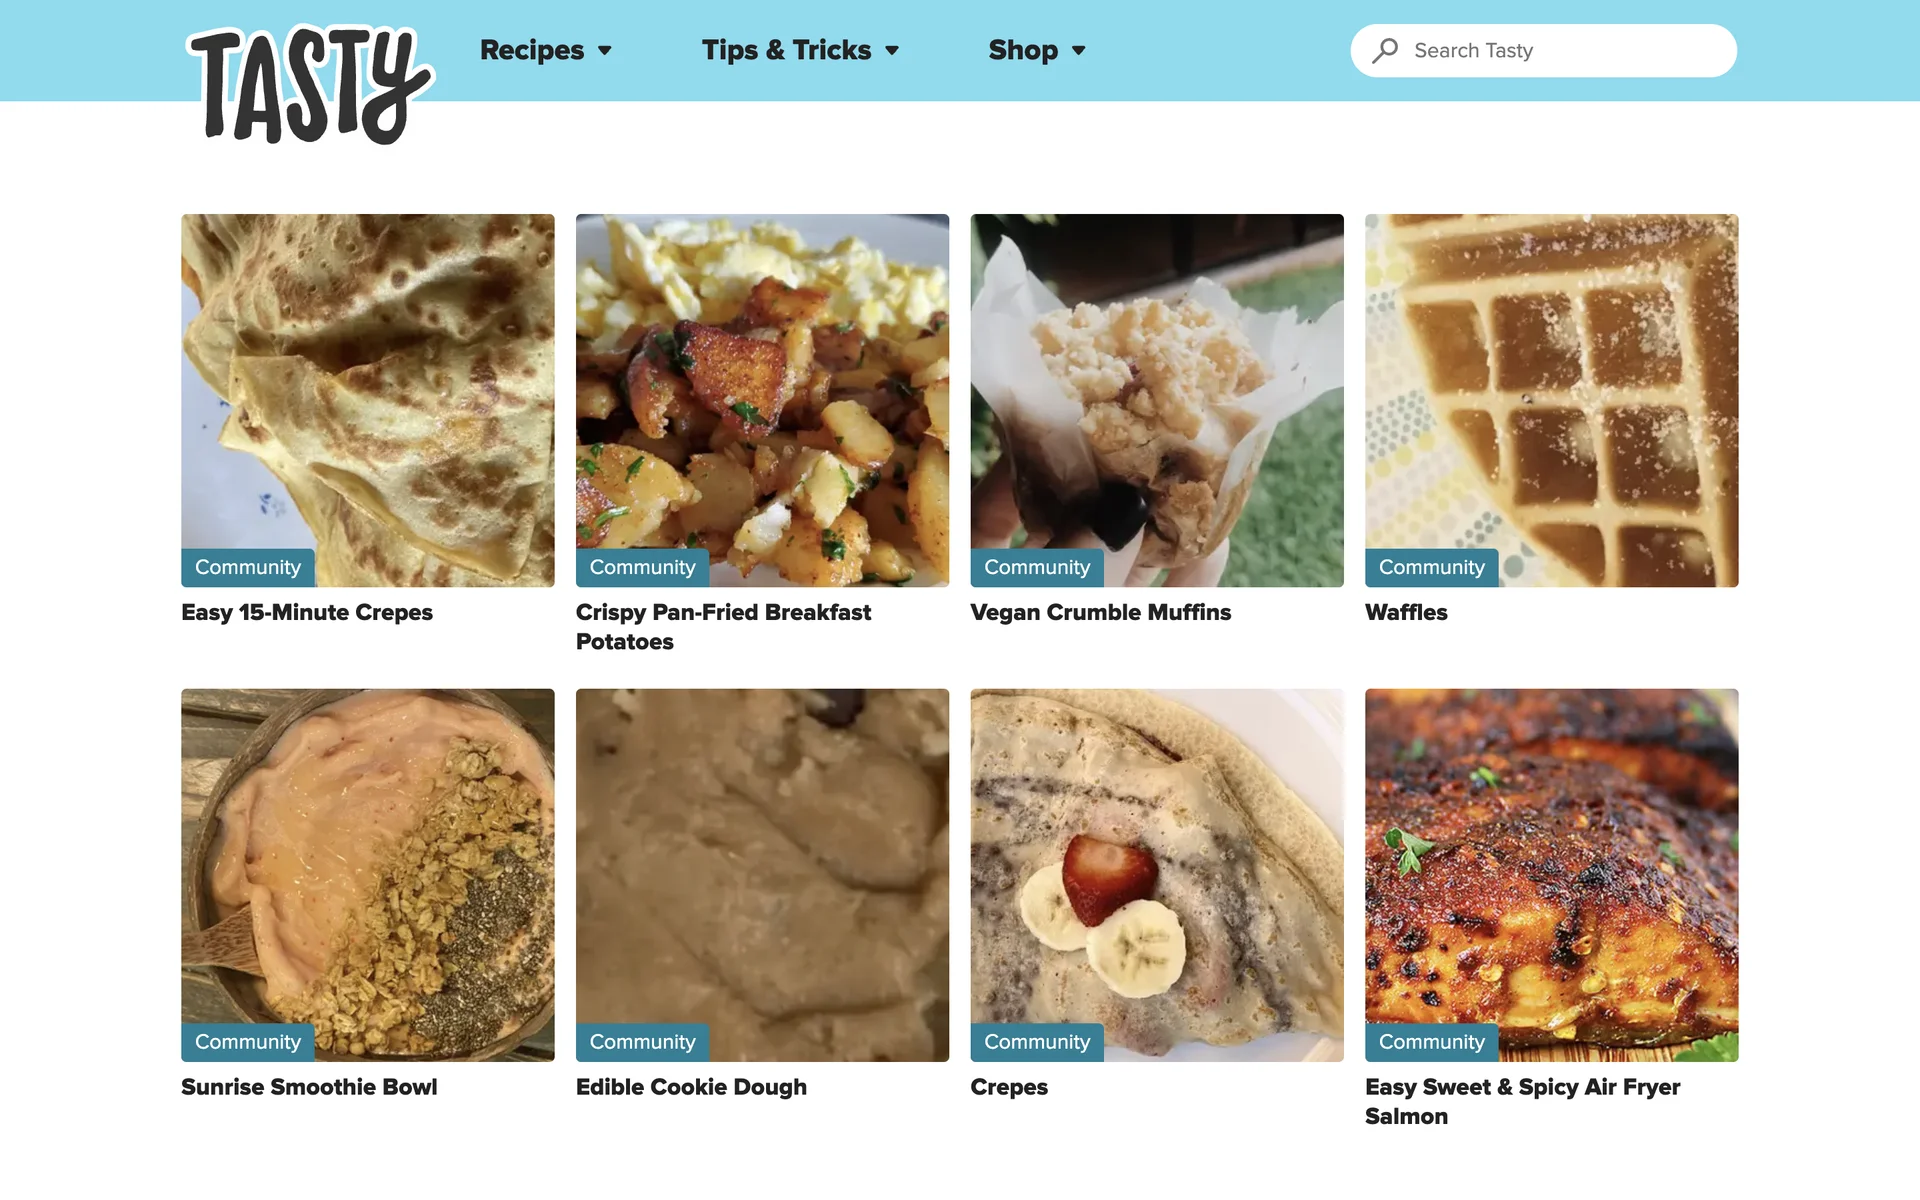Click Community badge on the Waffles card
Image resolution: width=1920 pixels, height=1200 pixels.
tap(1431, 567)
